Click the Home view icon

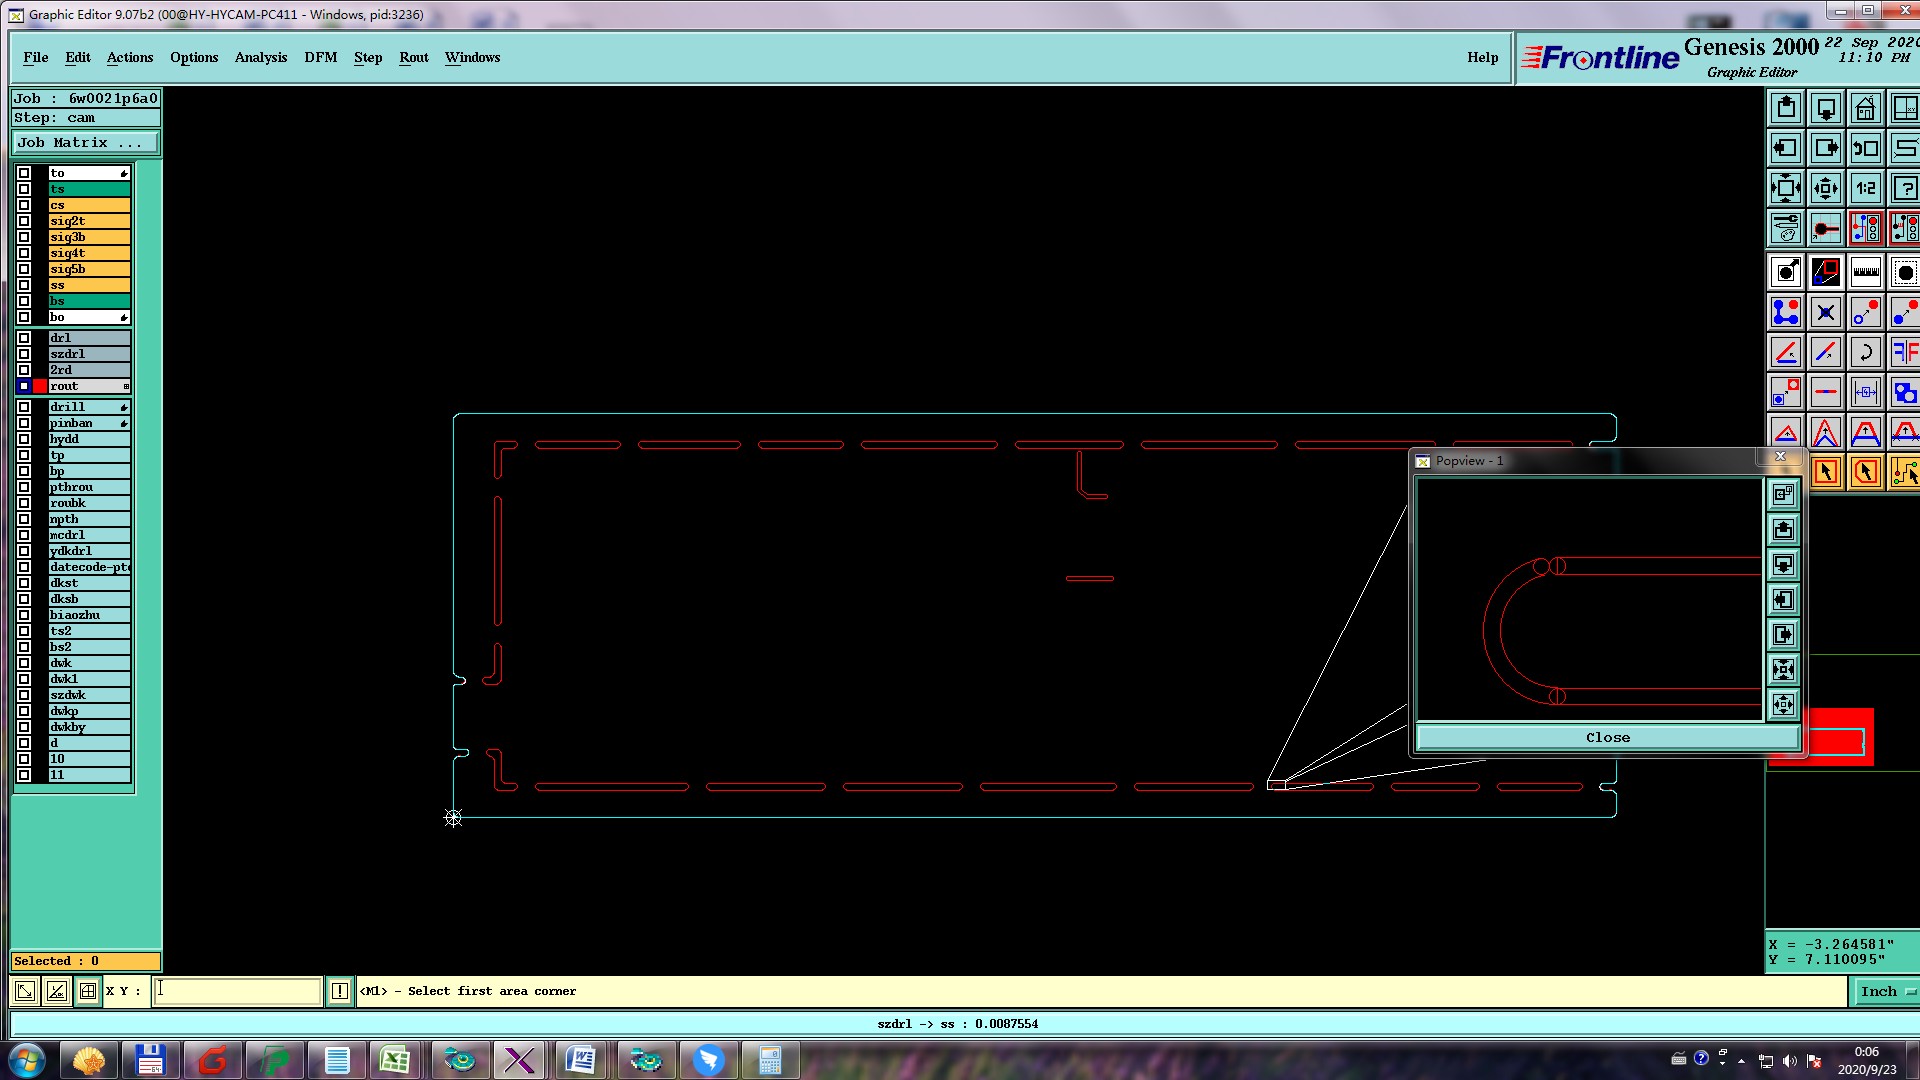1865,108
